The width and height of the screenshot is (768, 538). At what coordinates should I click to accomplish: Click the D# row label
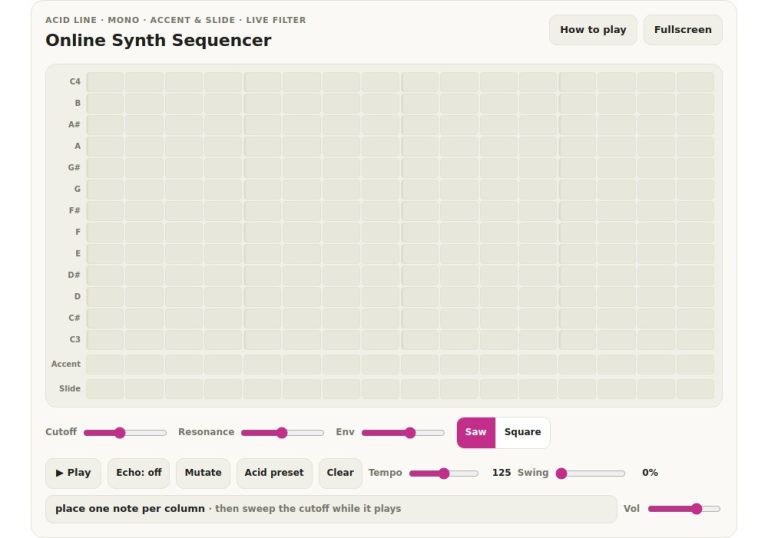click(x=74, y=275)
